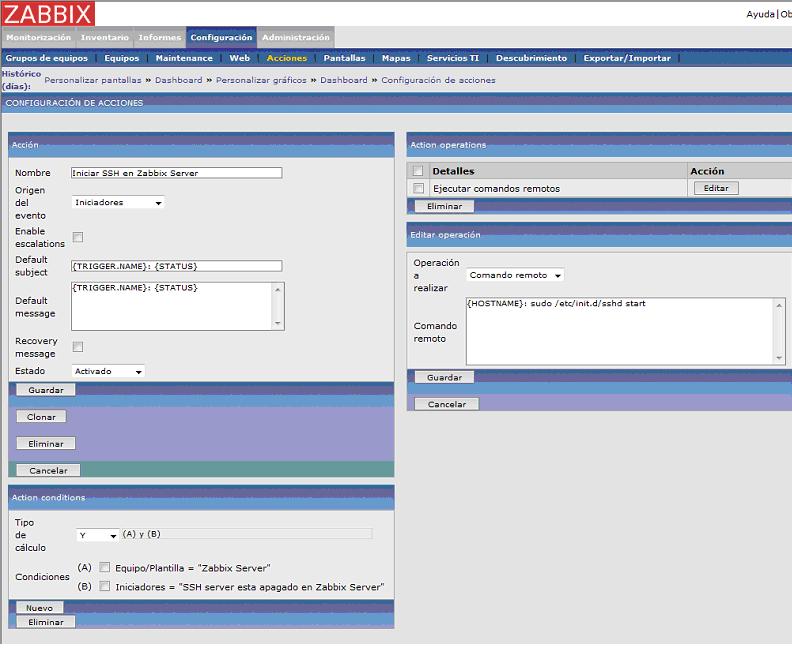The width and height of the screenshot is (792, 648).
Task: Click the Nombre input field
Action: click(176, 173)
